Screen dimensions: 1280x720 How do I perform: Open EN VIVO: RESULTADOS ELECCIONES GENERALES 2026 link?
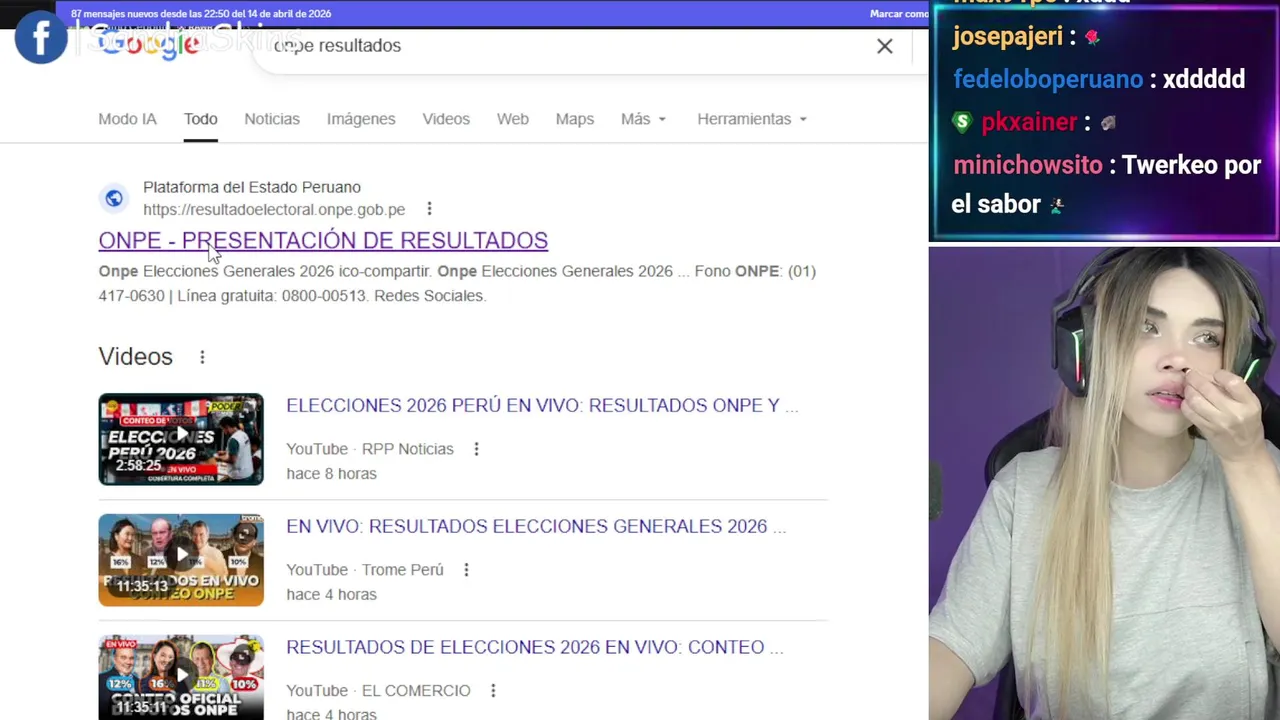(x=536, y=527)
